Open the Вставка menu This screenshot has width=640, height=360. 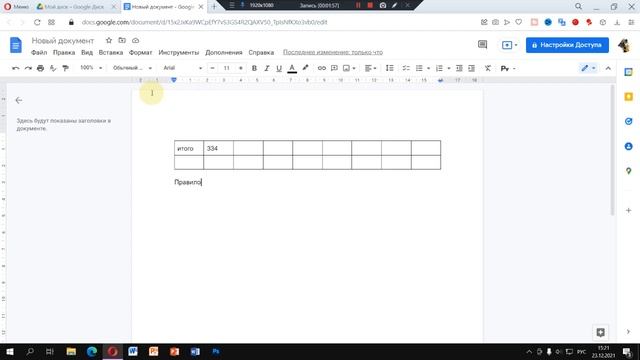tap(111, 52)
